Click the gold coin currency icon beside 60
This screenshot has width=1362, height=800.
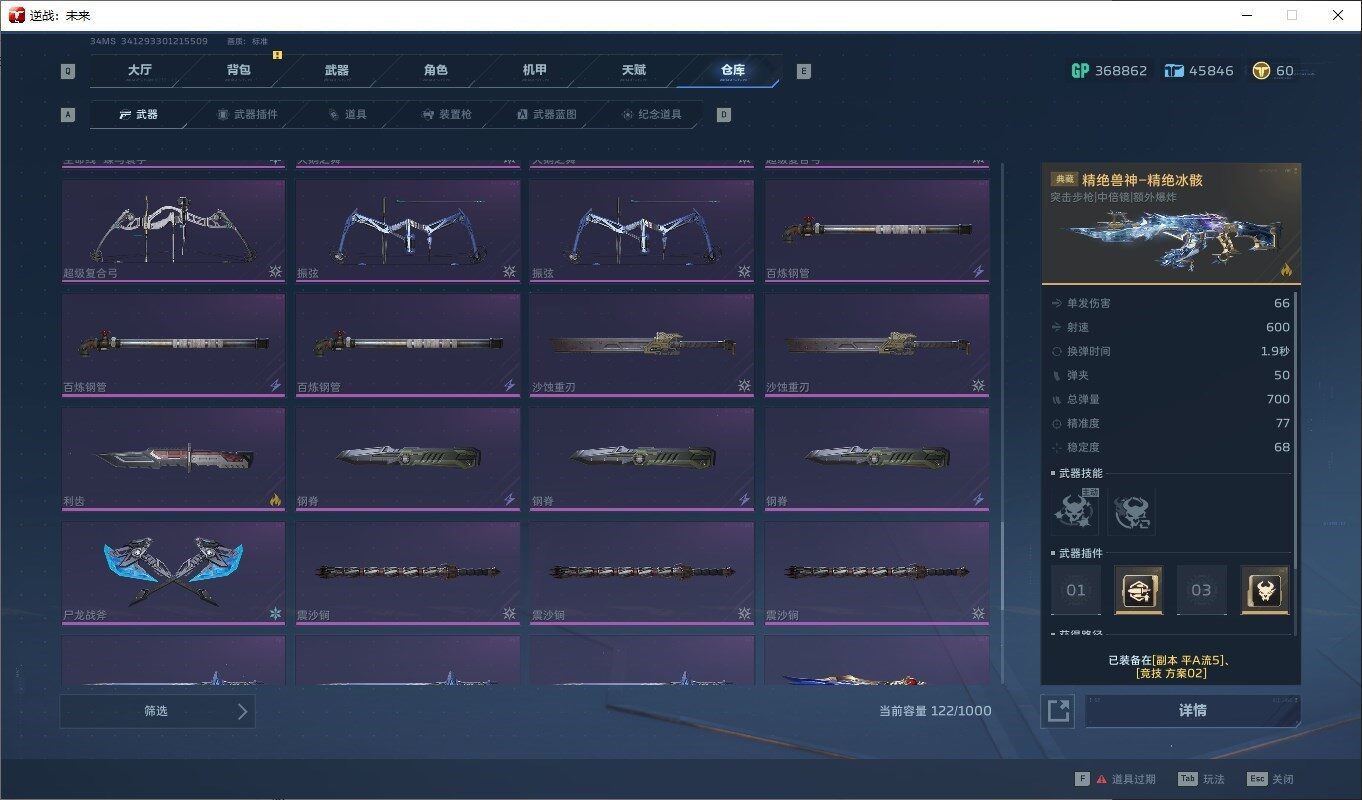tap(1261, 71)
